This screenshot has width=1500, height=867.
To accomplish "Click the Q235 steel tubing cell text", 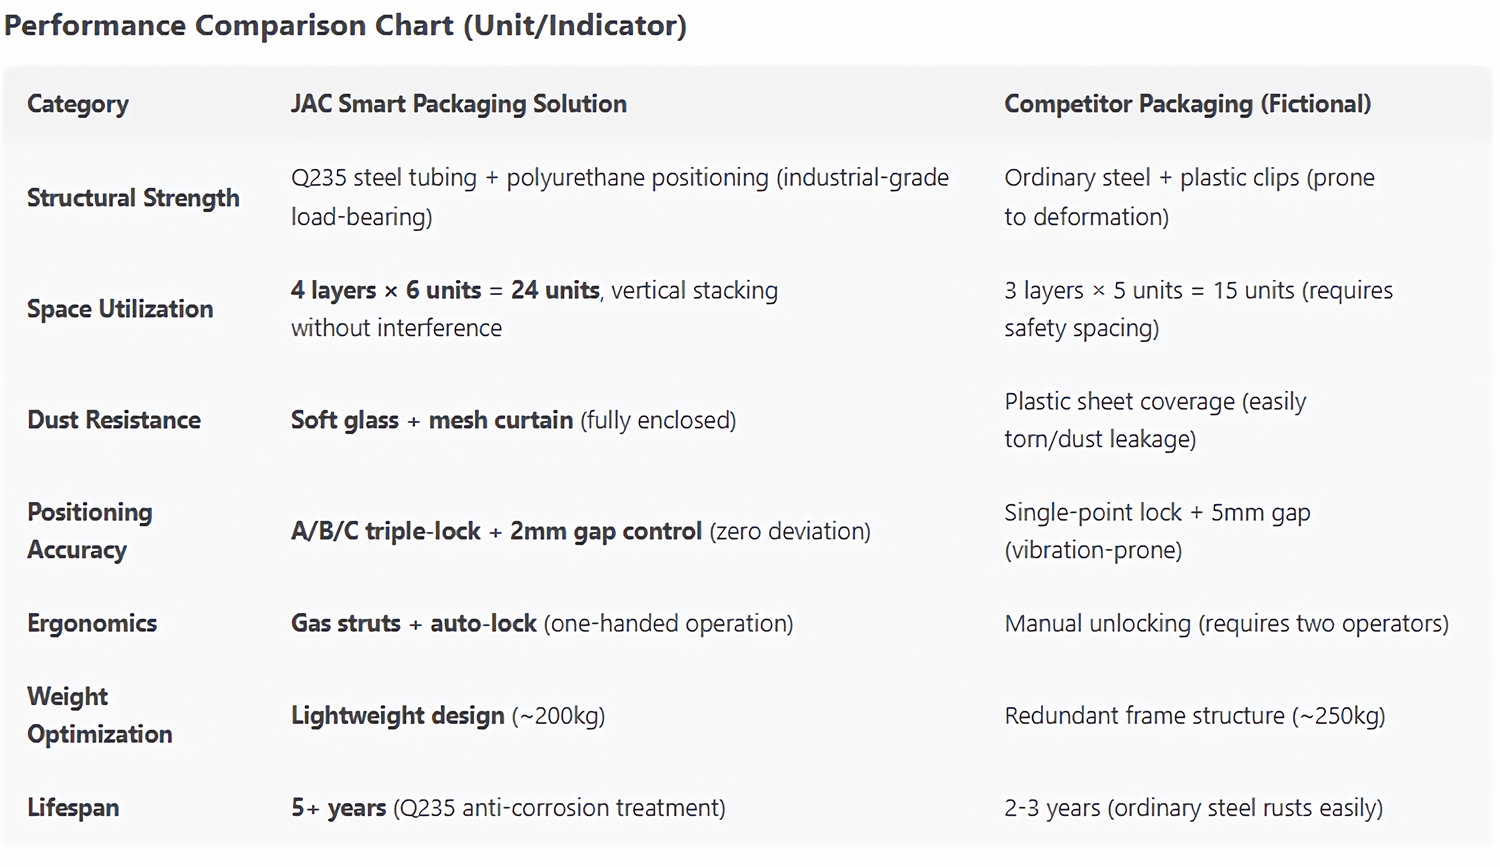I will pos(620,197).
